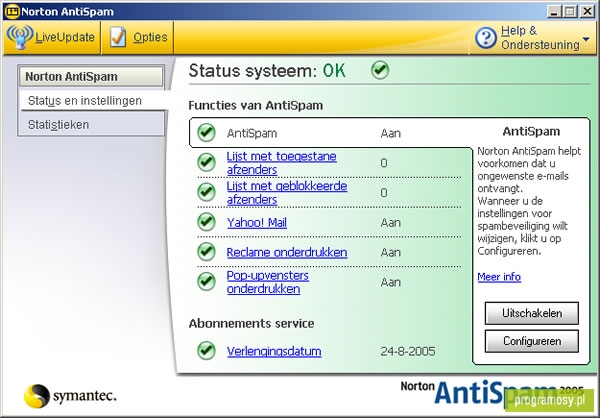Open LiveUpdate from the toolbar

click(x=51, y=37)
